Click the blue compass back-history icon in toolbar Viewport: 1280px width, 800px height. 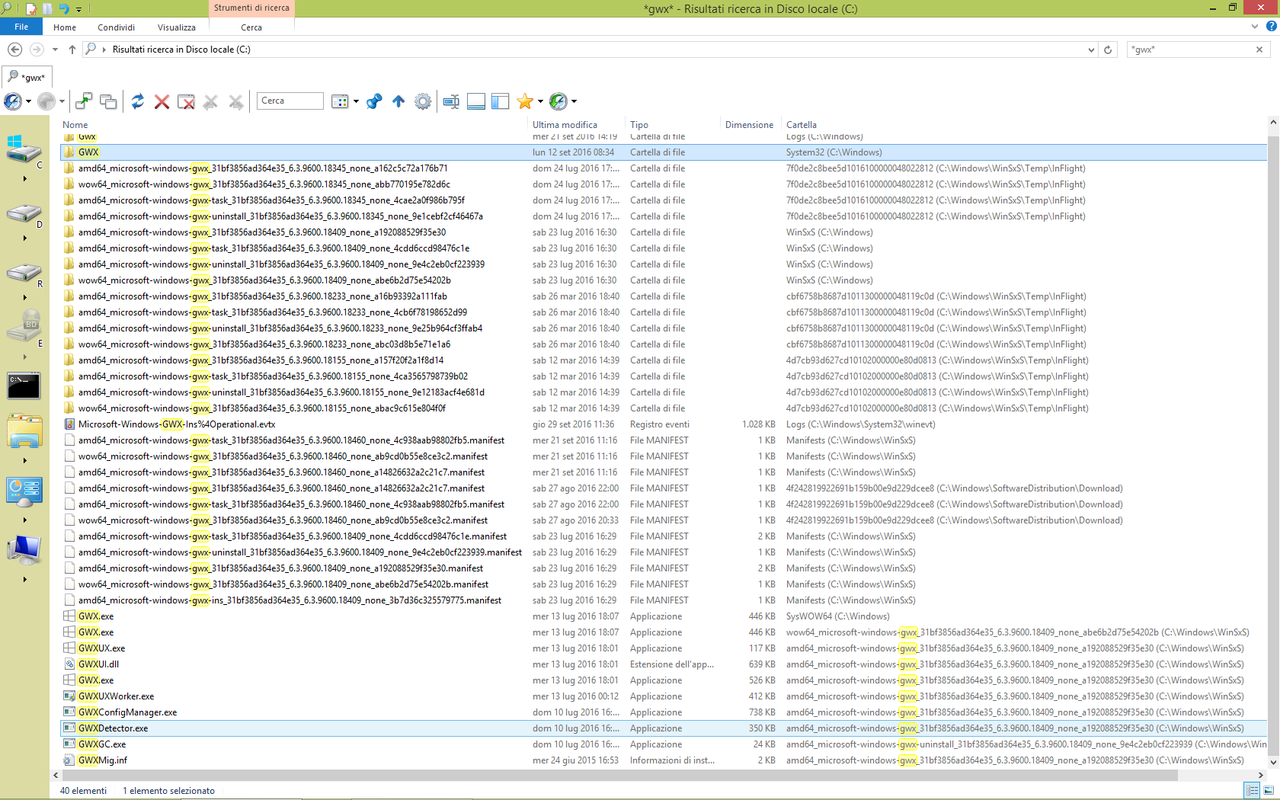(13, 101)
